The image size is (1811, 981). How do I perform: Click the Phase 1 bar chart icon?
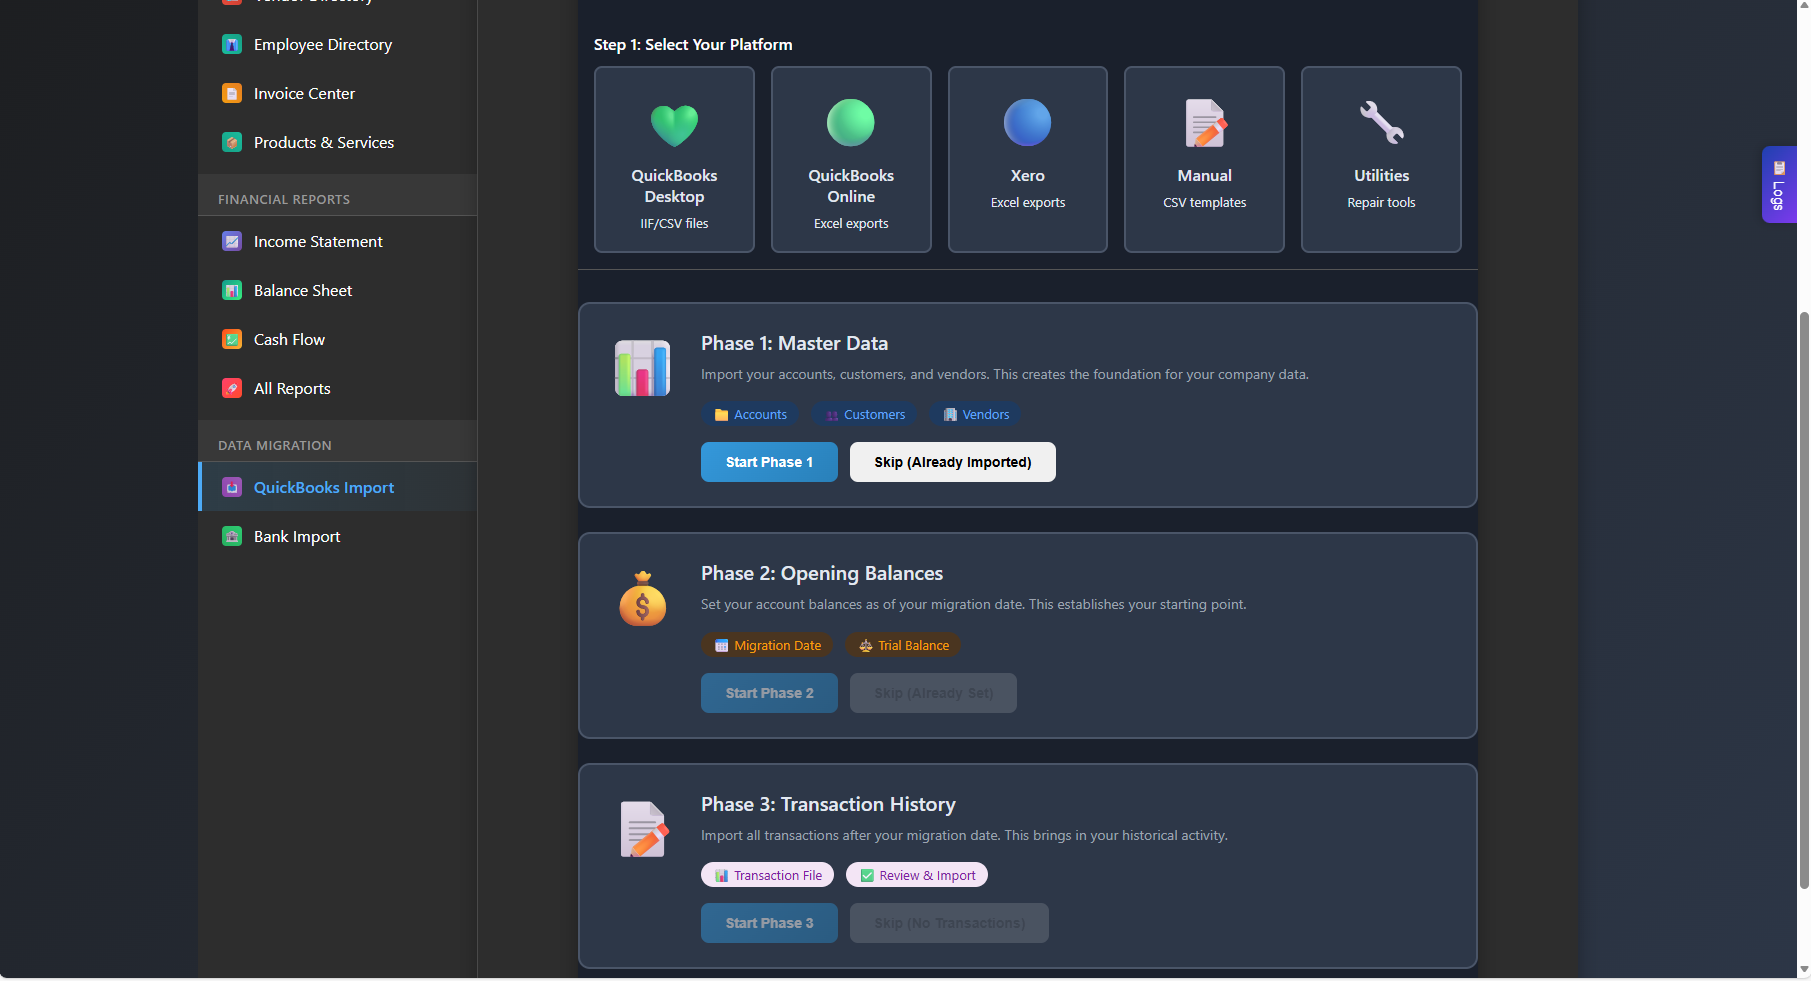coord(642,368)
